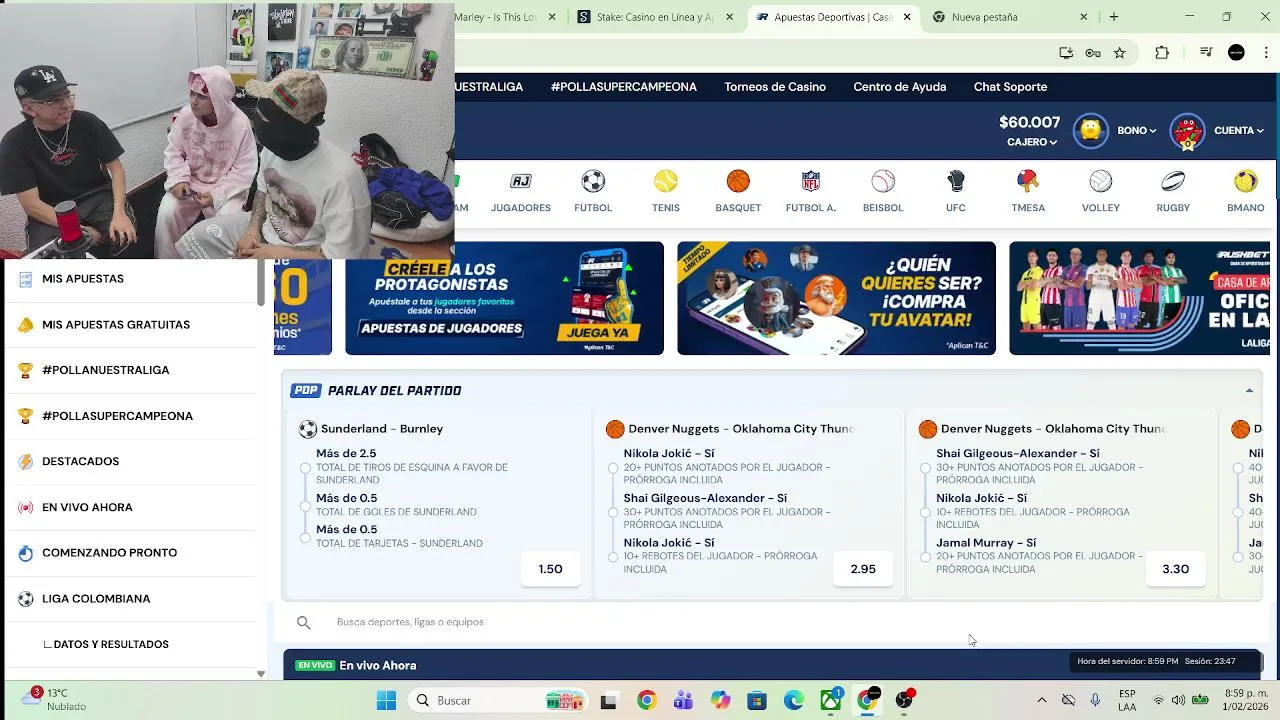Select the BMANO handball icon
This screenshot has width=1280, height=720.
click(1246, 181)
